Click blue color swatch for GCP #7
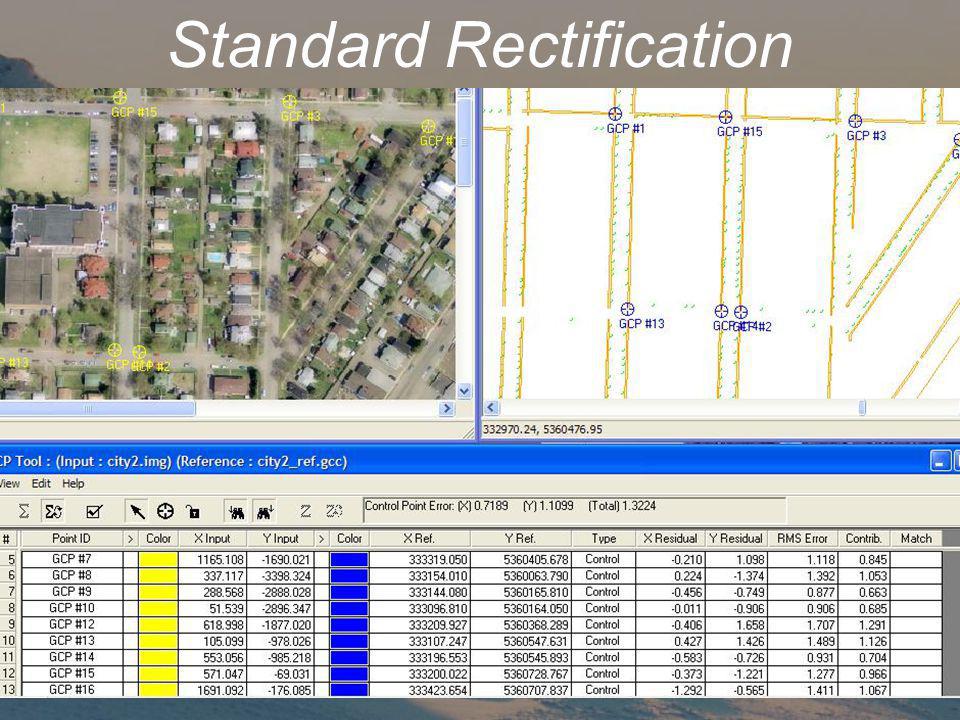Viewport: 960px width, 720px height. click(349, 560)
